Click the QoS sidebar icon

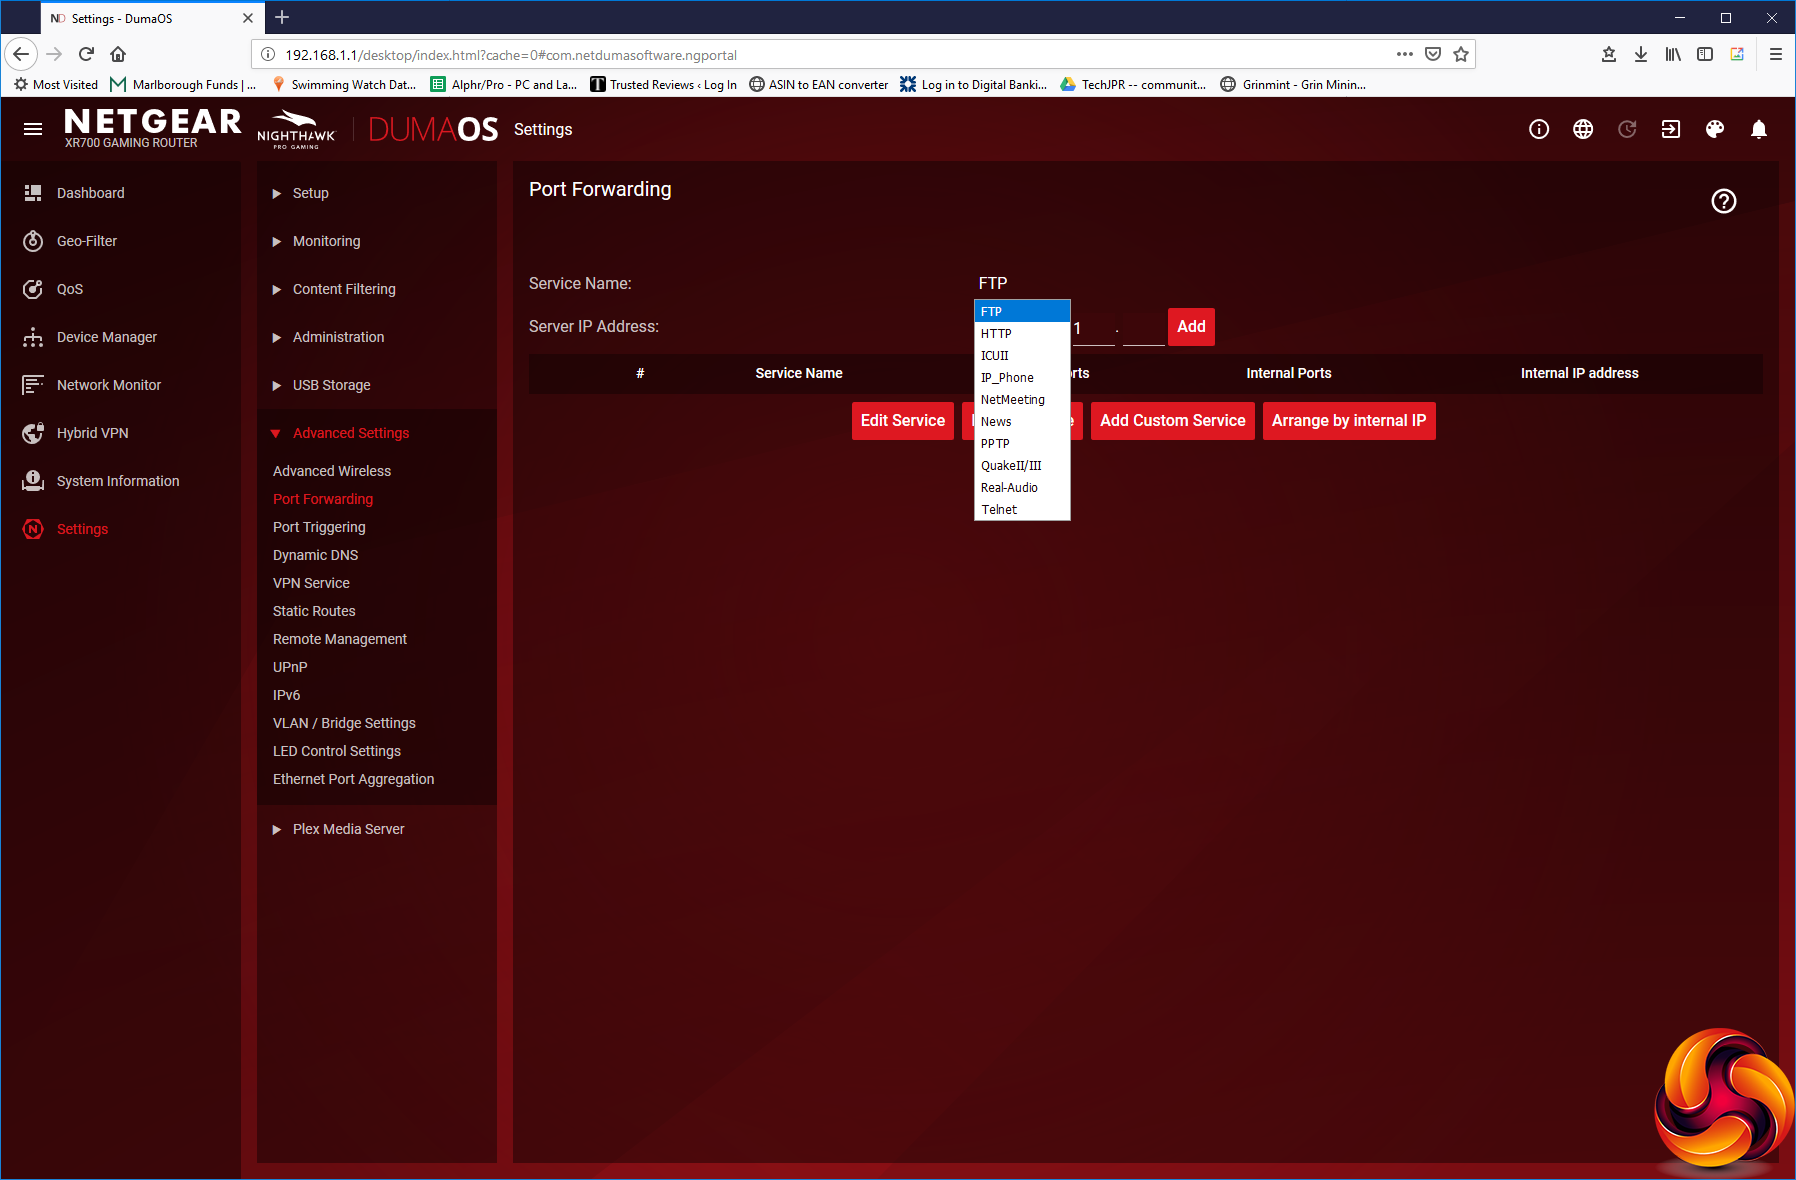[33, 289]
